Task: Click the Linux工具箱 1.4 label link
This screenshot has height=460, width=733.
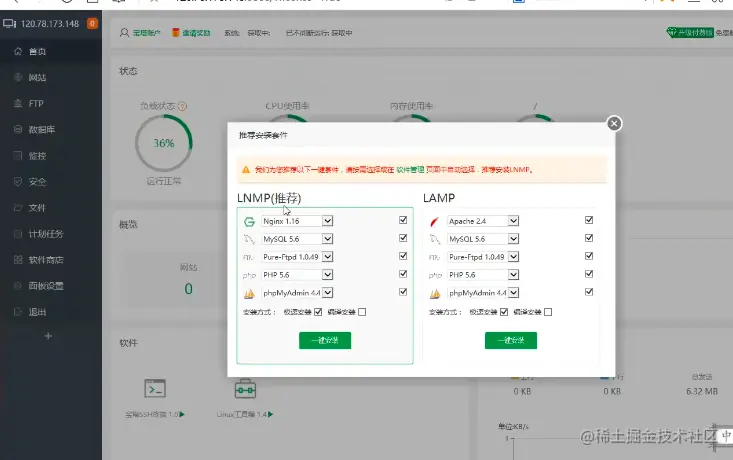Action: [242, 415]
